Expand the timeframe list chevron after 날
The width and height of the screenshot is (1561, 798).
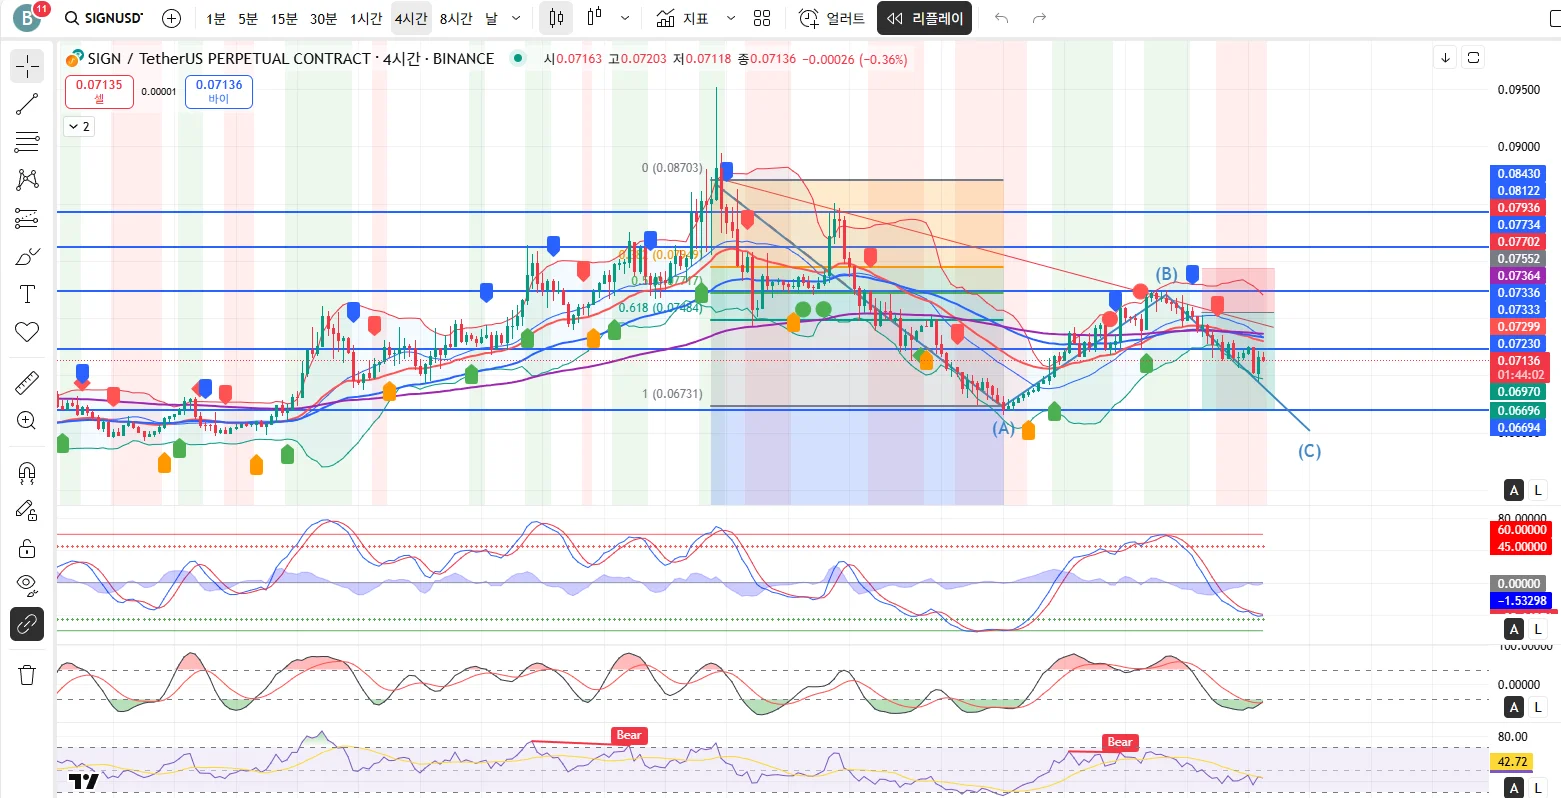click(516, 18)
